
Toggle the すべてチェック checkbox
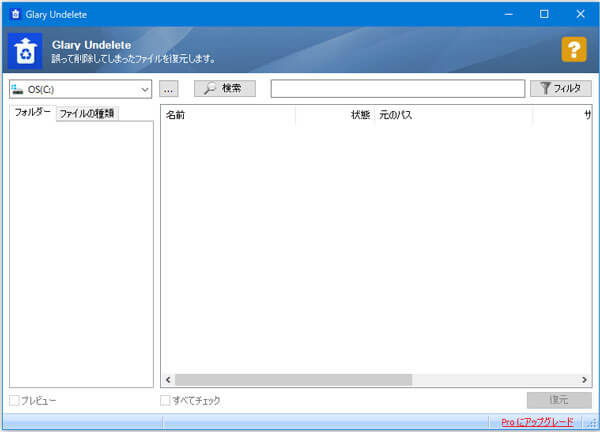click(x=166, y=401)
